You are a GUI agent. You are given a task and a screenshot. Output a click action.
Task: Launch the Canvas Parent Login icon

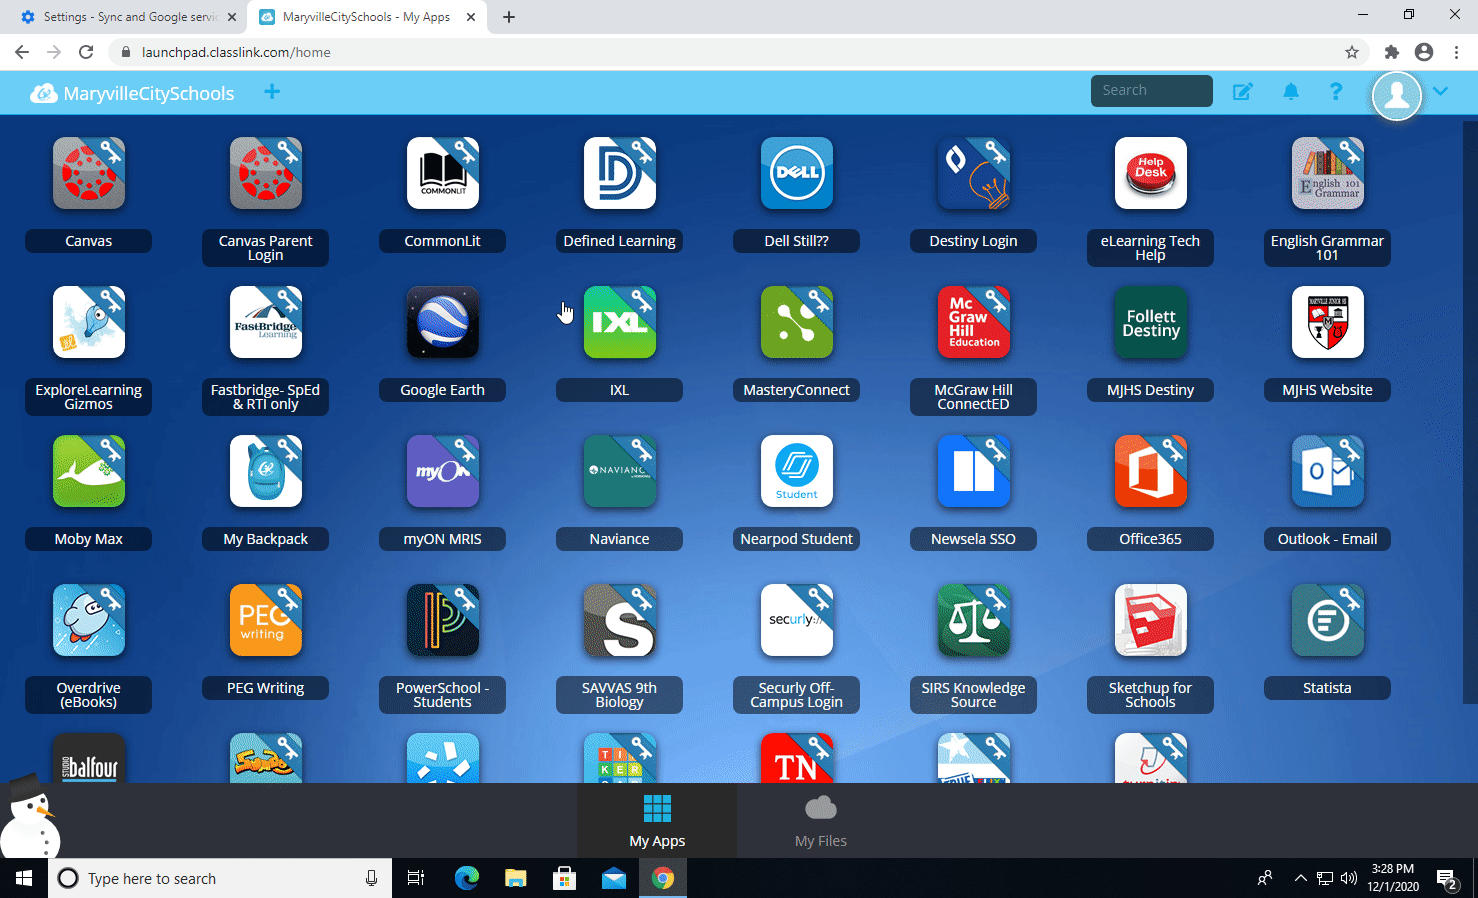[266, 173]
